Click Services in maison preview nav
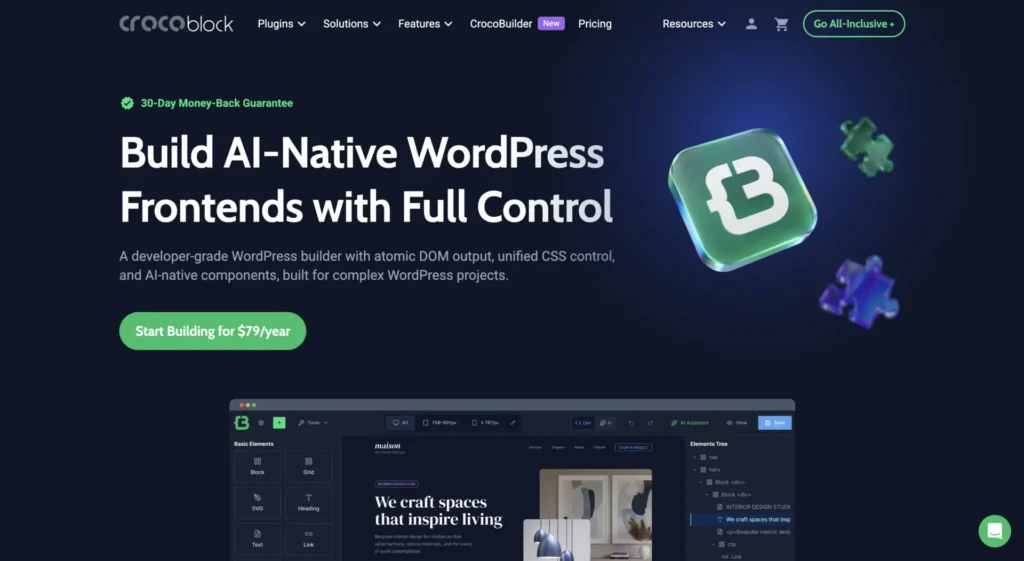This screenshot has height=561, width=1024. point(535,447)
